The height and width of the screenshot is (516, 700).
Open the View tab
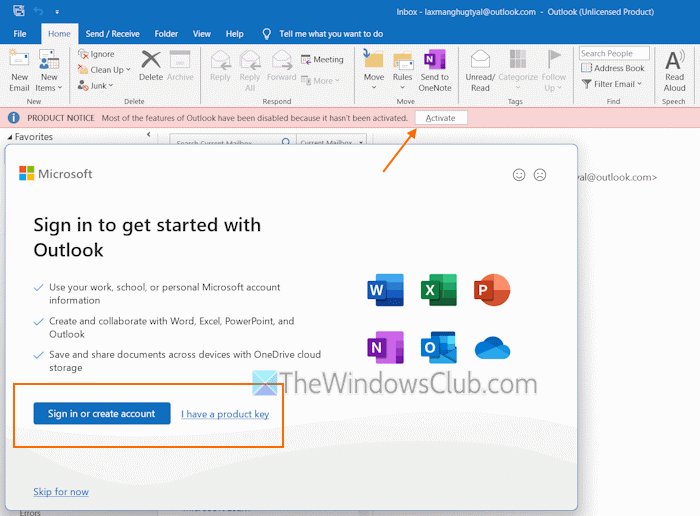202,34
